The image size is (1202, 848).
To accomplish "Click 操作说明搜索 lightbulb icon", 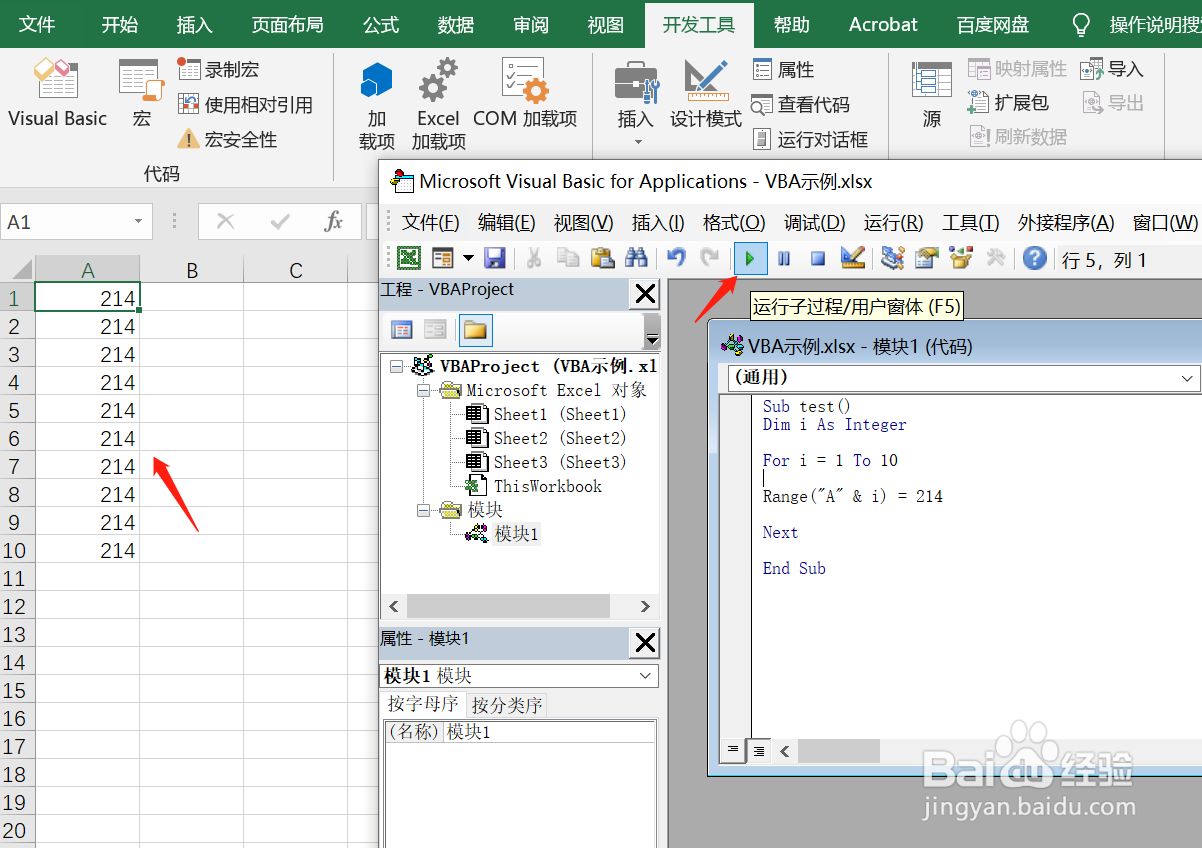I will point(1081,24).
